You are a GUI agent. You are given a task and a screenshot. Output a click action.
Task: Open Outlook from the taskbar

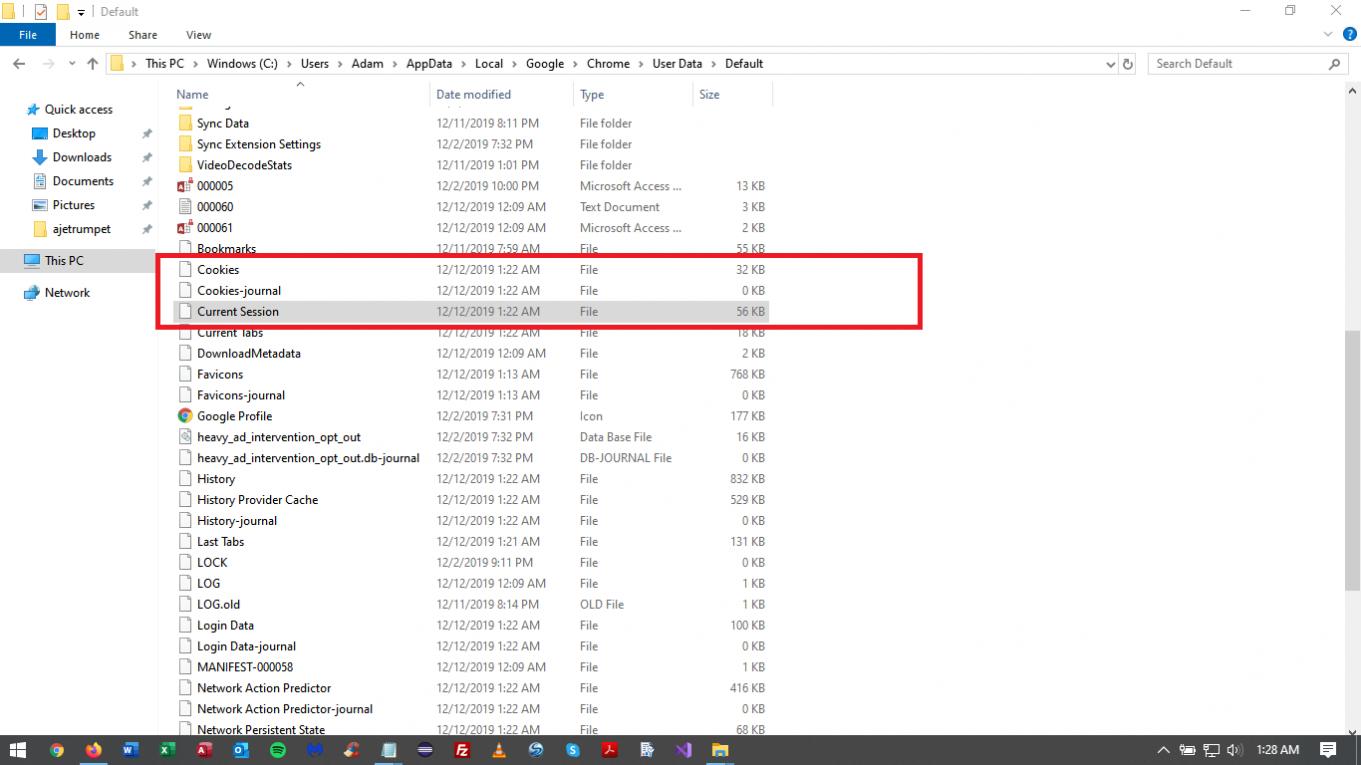pos(241,750)
